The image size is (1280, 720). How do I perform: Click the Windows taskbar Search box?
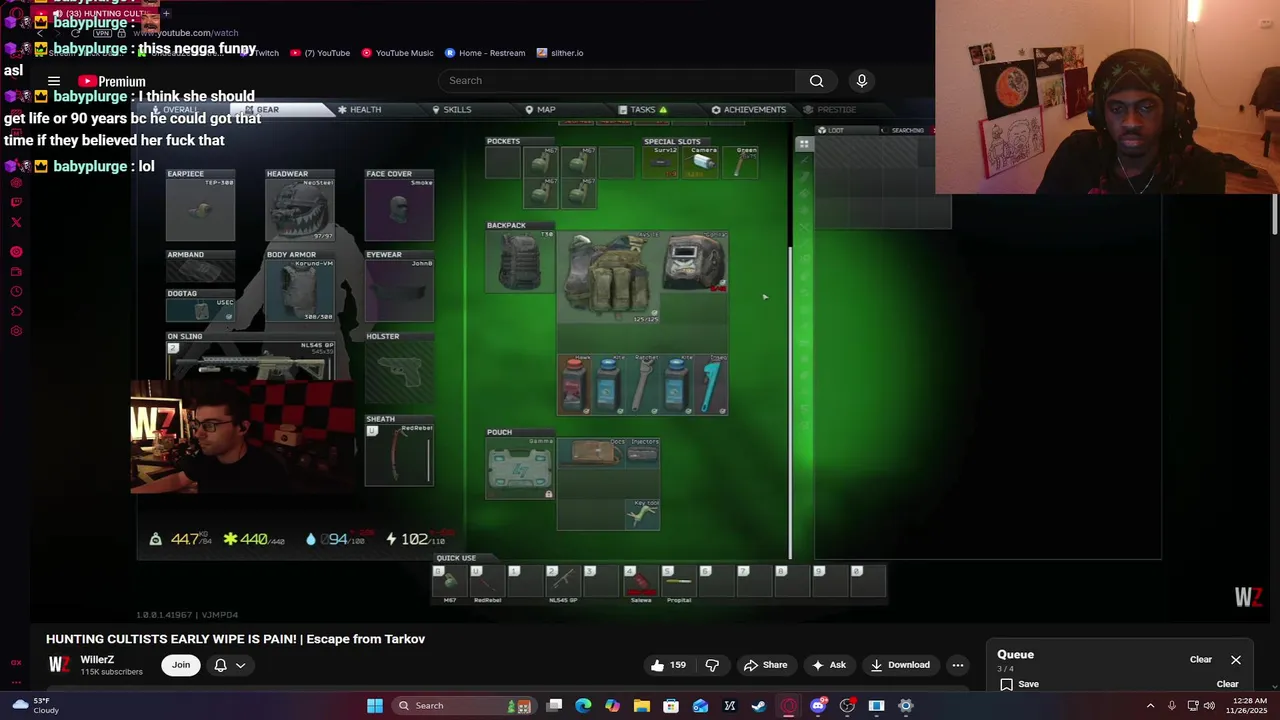tap(464, 706)
